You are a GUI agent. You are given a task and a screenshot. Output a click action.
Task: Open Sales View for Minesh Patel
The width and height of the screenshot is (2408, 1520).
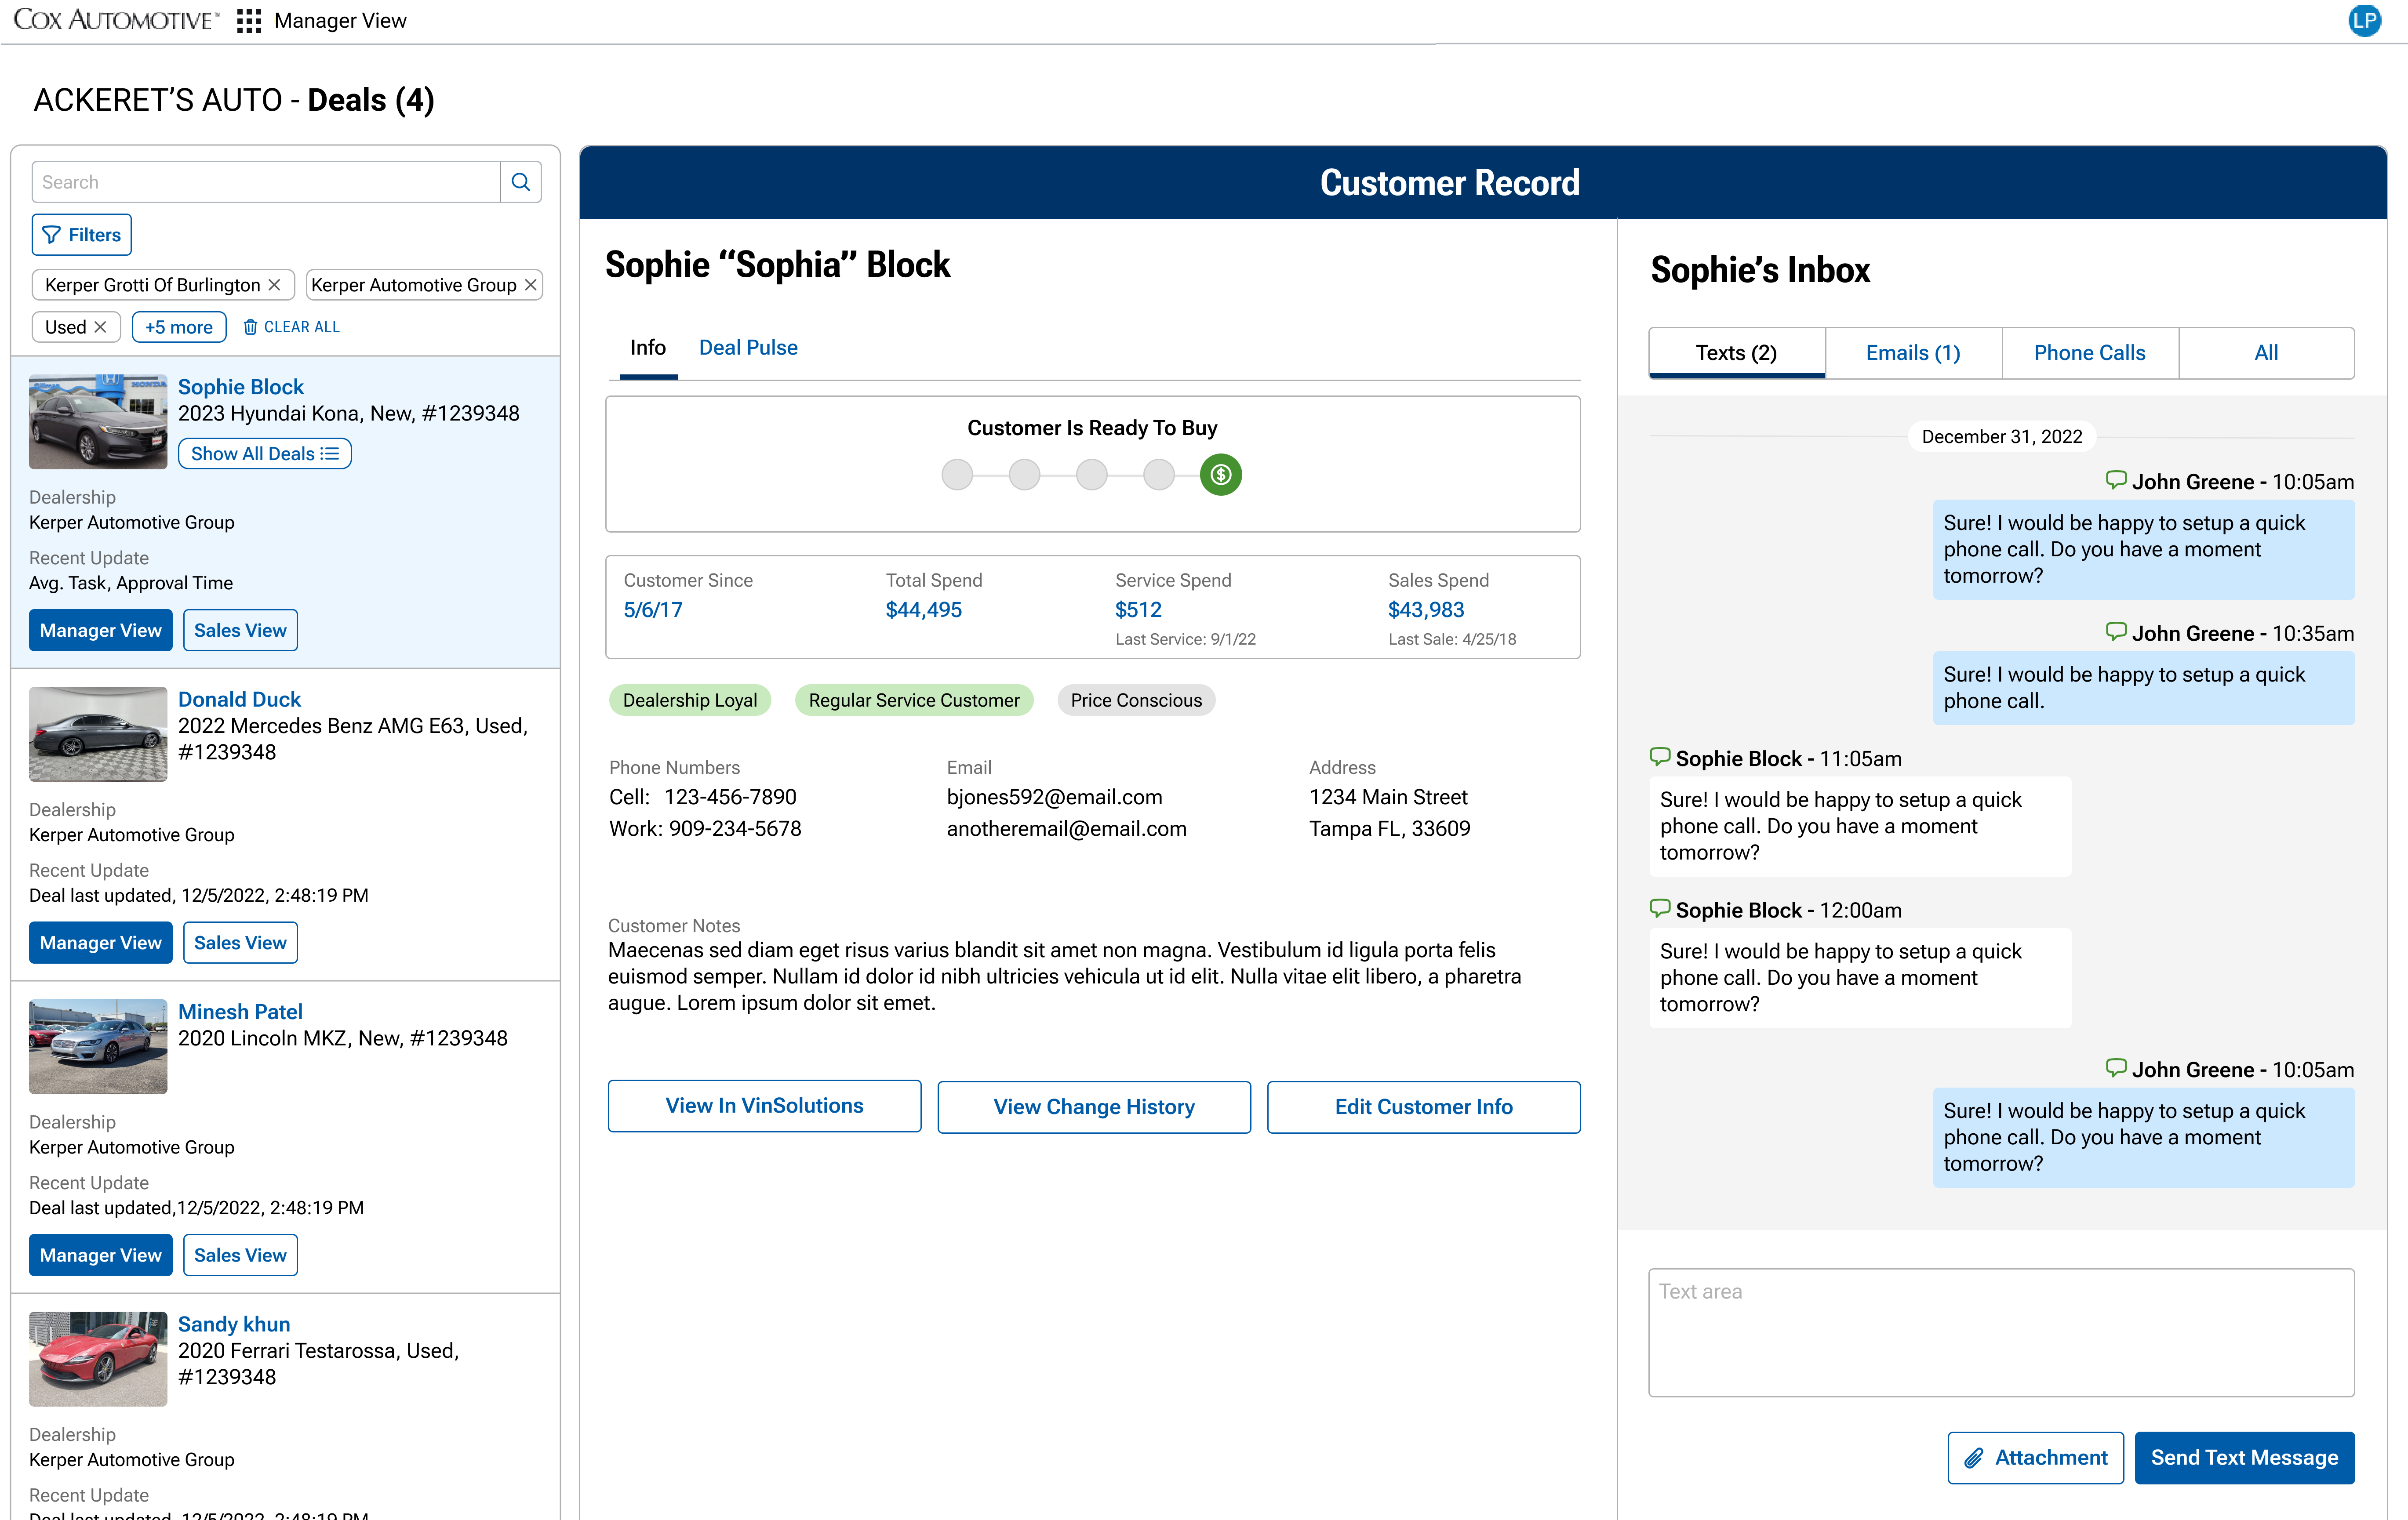coord(240,1255)
